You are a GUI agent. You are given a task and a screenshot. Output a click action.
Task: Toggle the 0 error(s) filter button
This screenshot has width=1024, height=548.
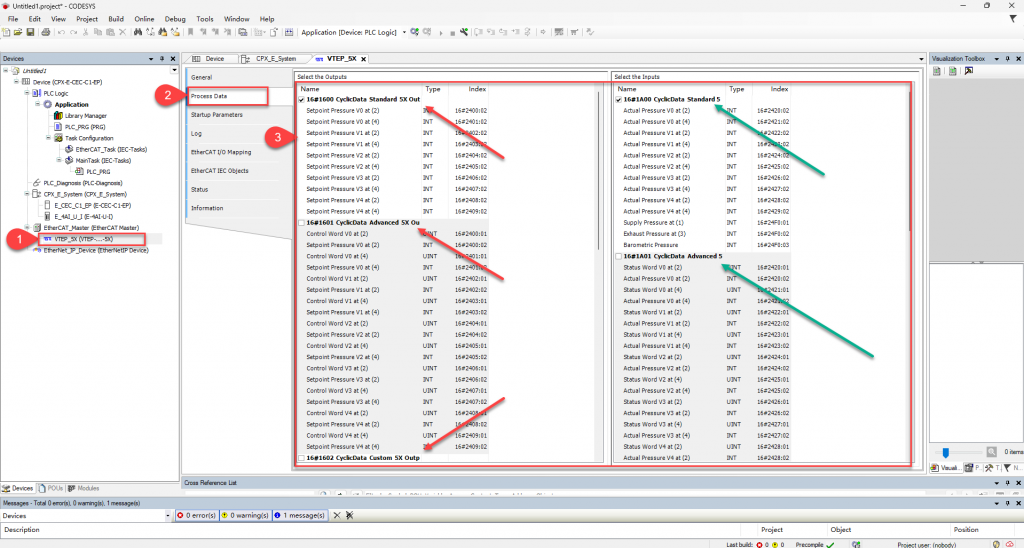click(197, 515)
